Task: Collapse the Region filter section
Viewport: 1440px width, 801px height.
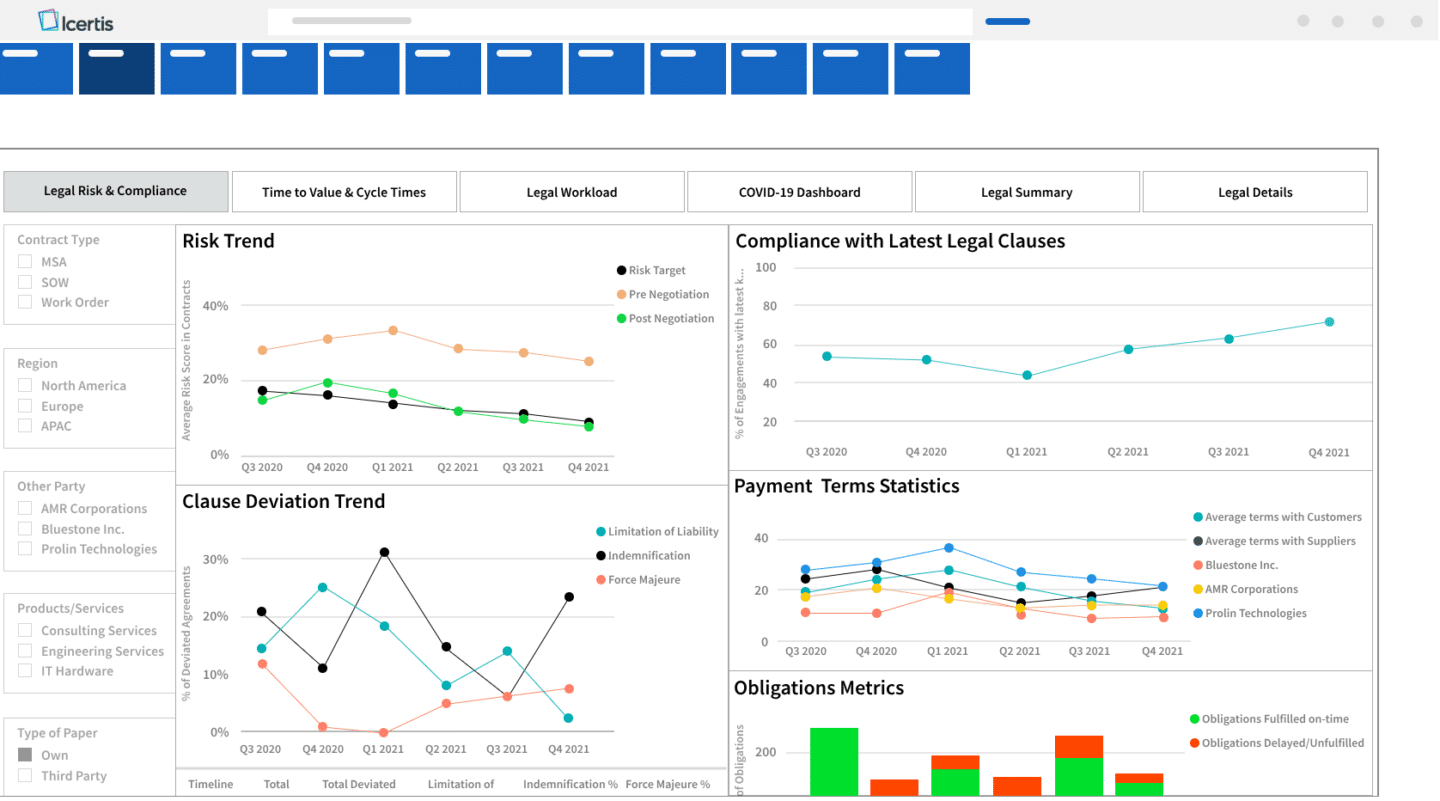Action: [x=37, y=363]
